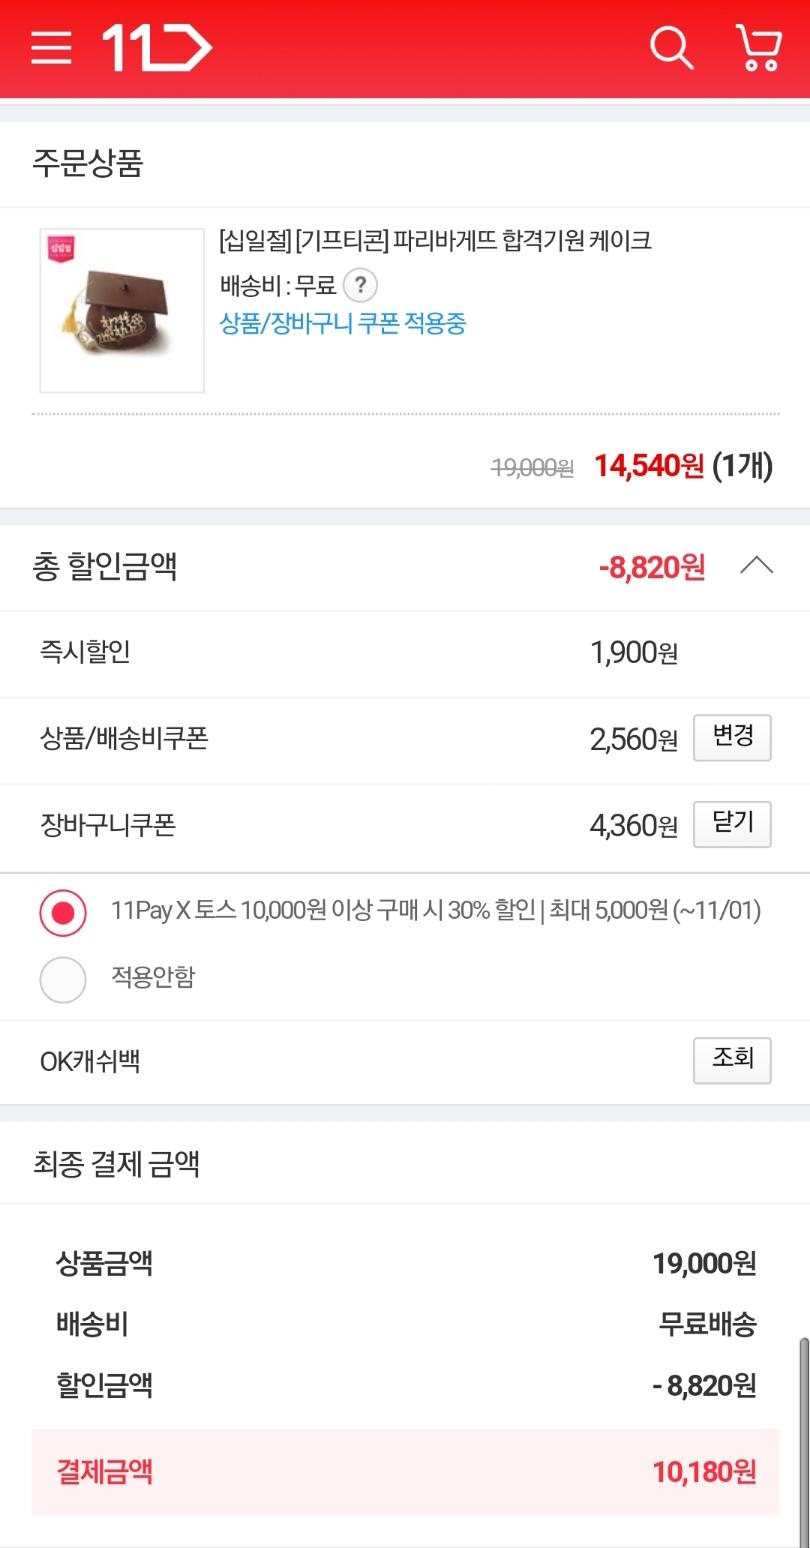The image size is (810, 1548).
Task: Select the 11Pay X 토스 30% coupon
Action: (x=63, y=912)
